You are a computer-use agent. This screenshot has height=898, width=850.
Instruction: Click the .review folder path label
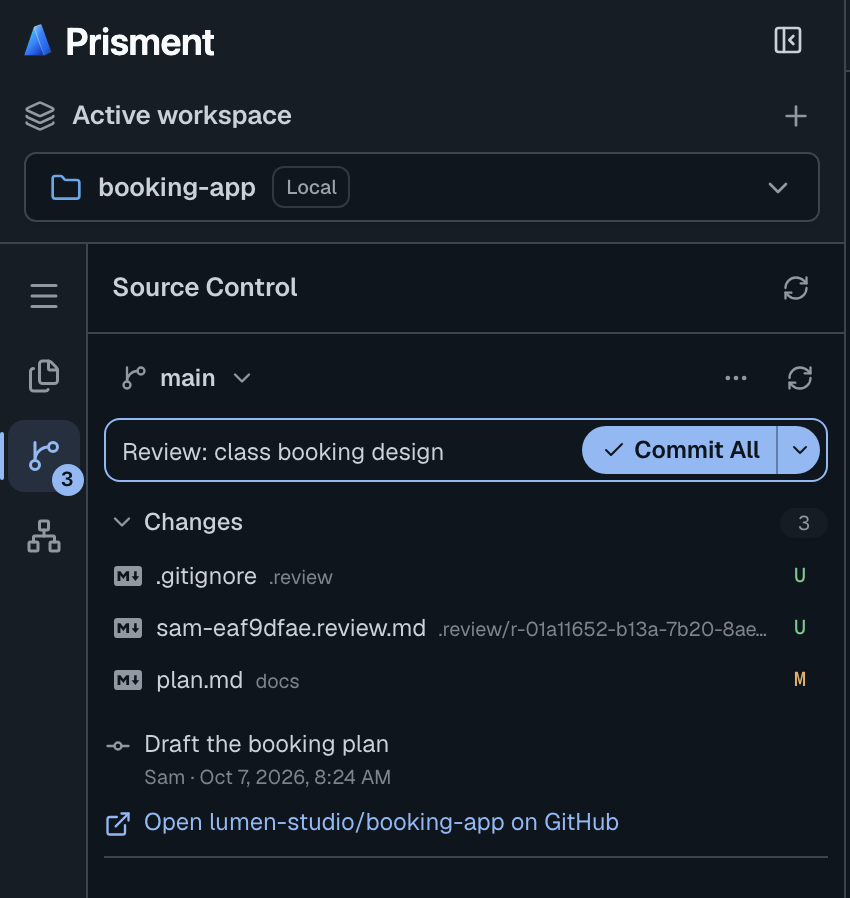[301, 577]
